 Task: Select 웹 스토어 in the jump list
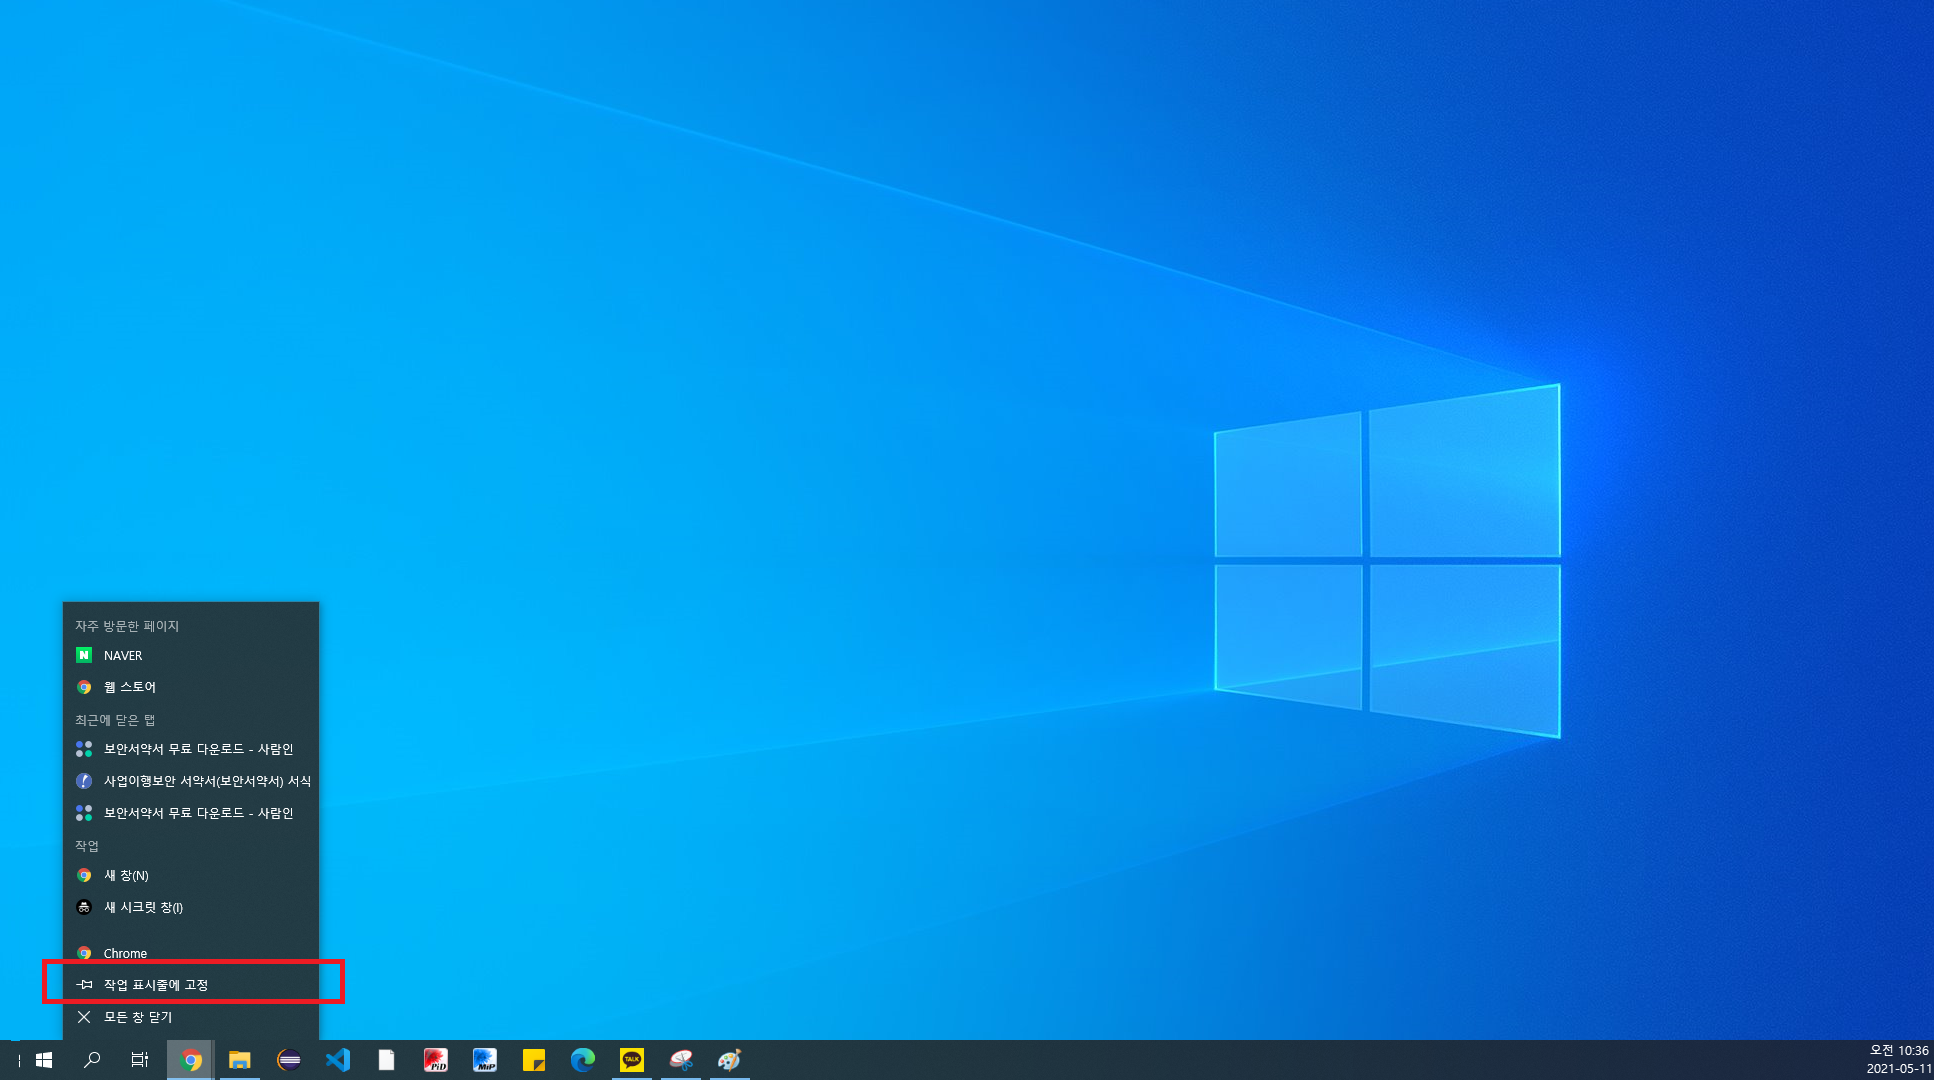(130, 687)
